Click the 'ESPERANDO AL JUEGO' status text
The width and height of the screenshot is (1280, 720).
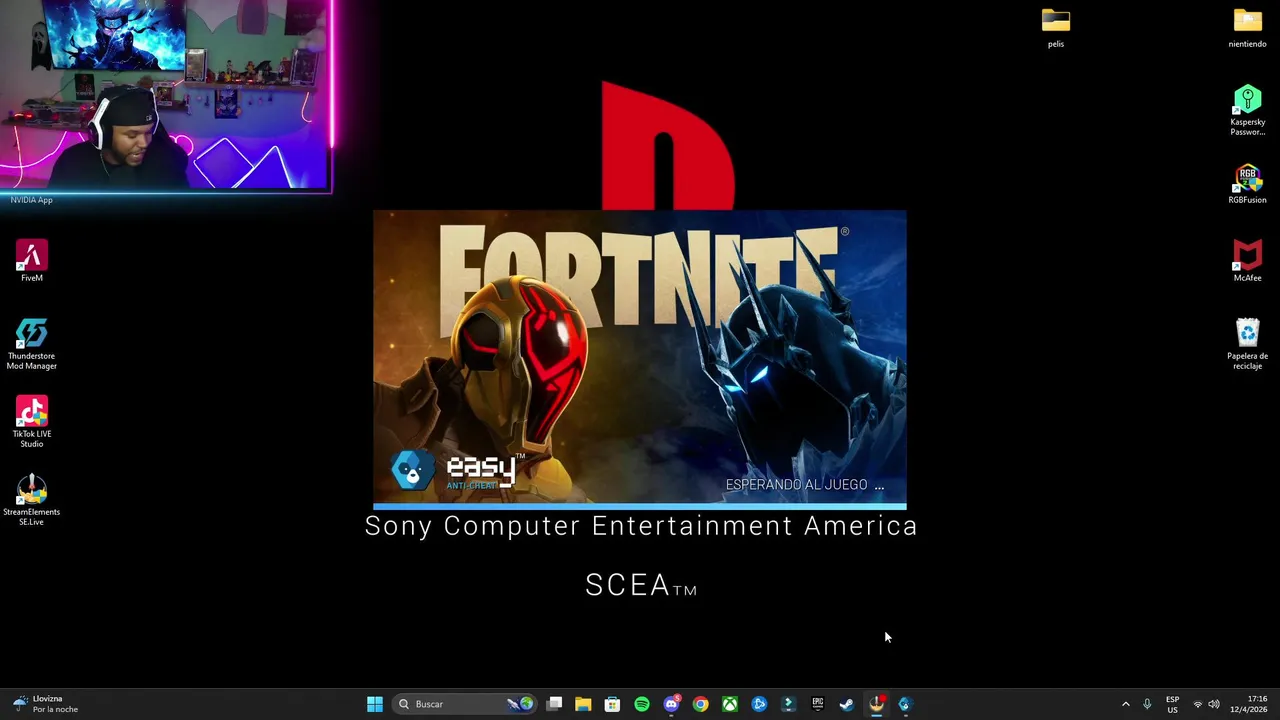(x=805, y=485)
